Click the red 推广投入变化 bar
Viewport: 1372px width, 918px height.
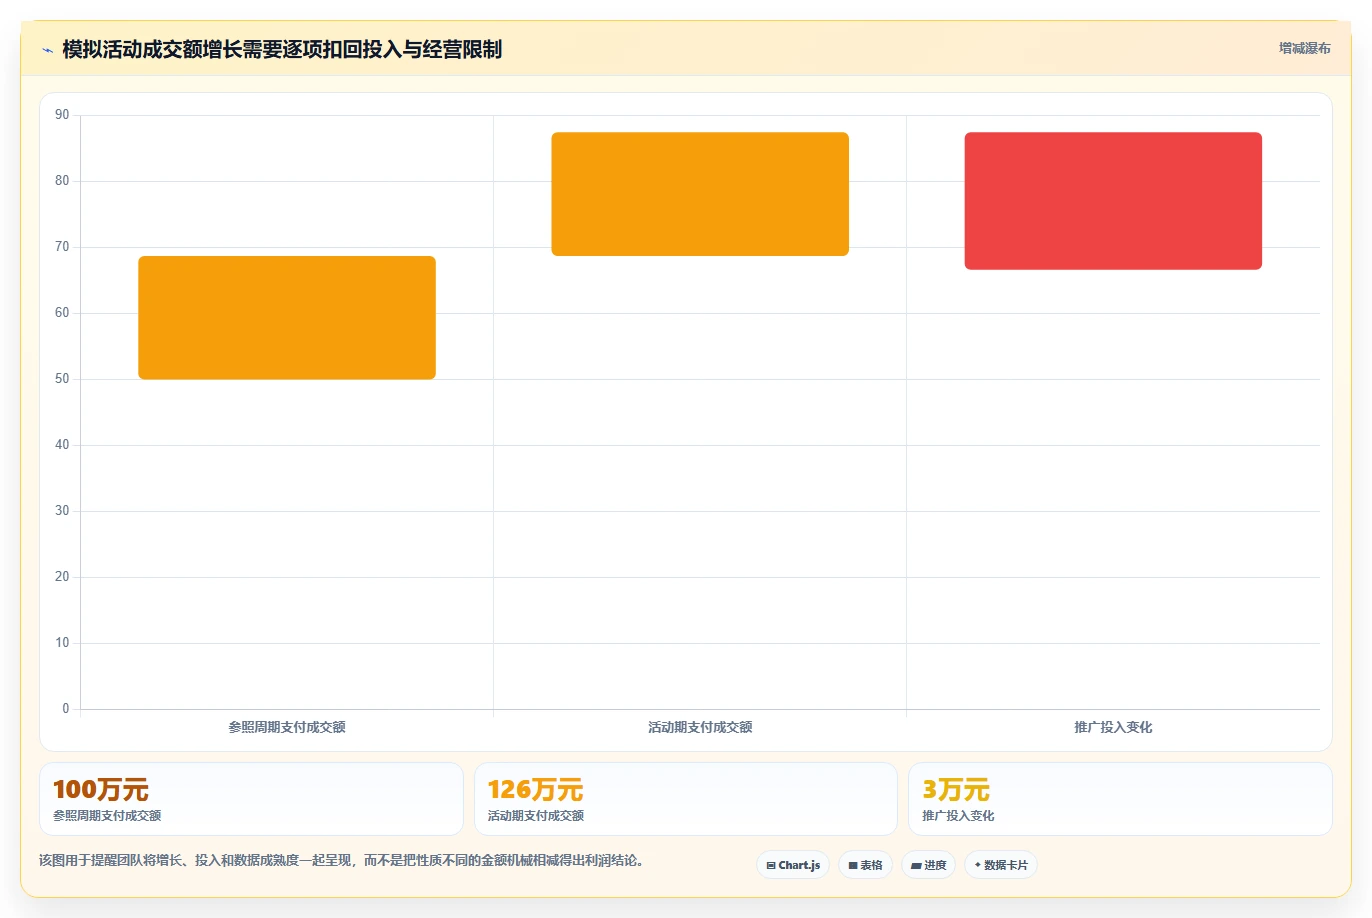pos(1113,201)
